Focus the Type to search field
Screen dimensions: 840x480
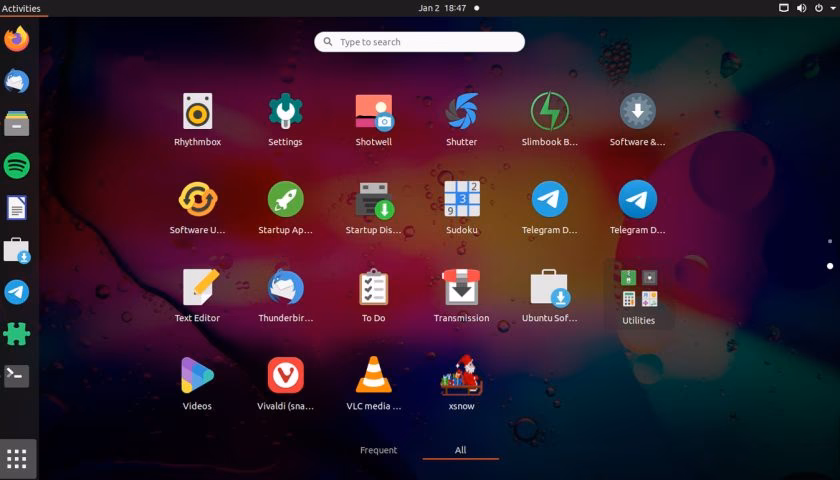pos(419,42)
